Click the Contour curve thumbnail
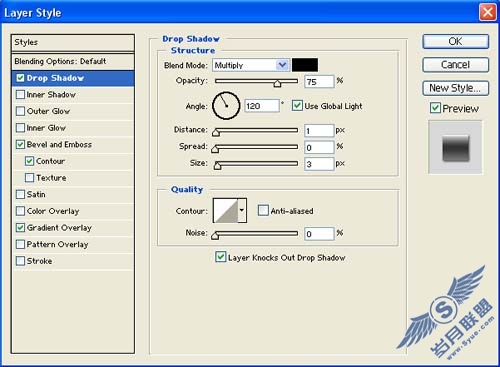This screenshot has width=500, height=367. (225, 210)
